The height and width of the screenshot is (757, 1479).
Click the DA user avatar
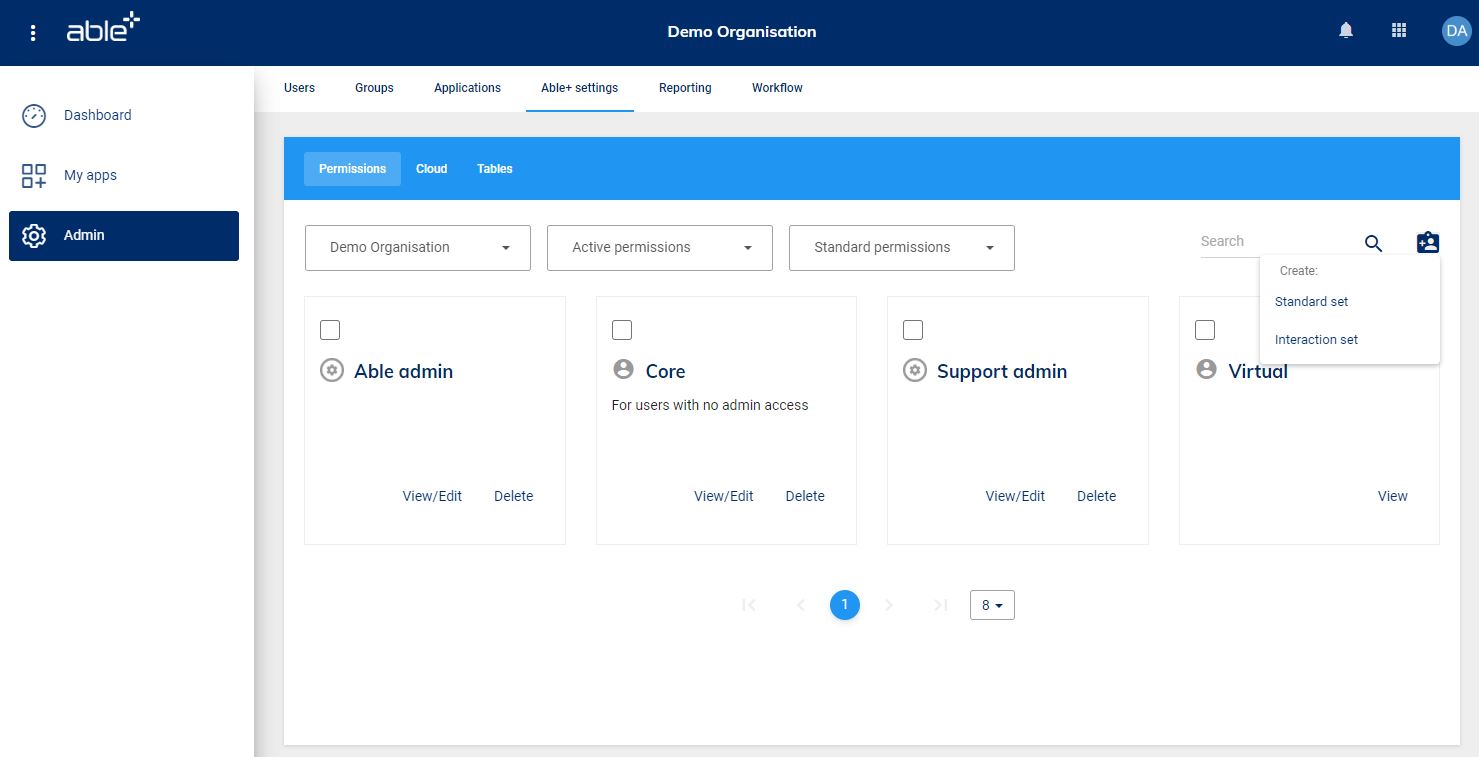pyautogui.click(x=1455, y=31)
